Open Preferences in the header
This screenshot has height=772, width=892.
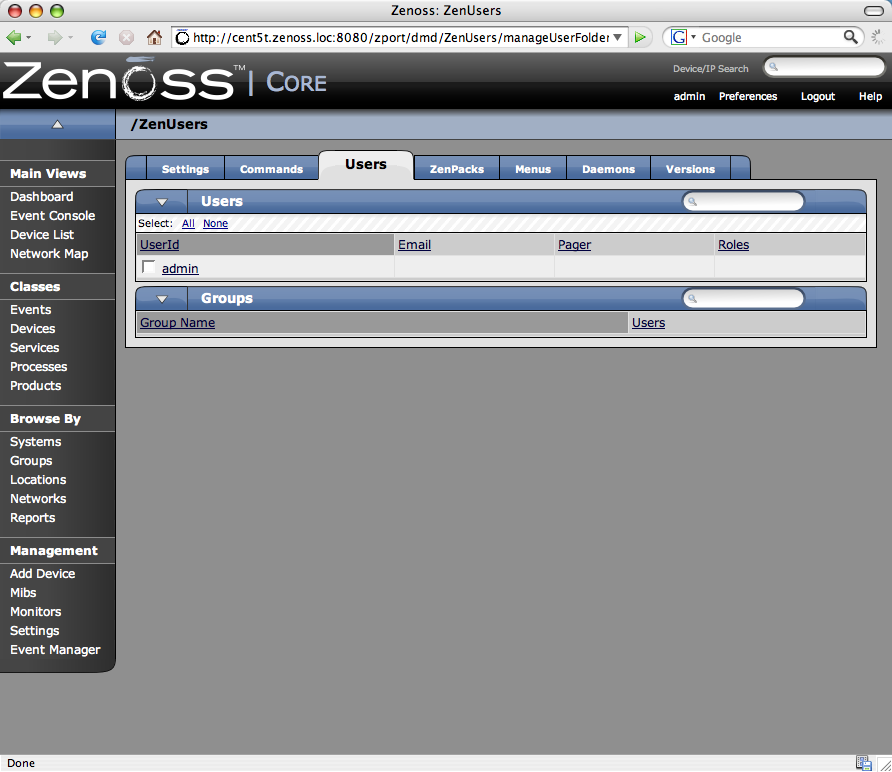point(748,96)
